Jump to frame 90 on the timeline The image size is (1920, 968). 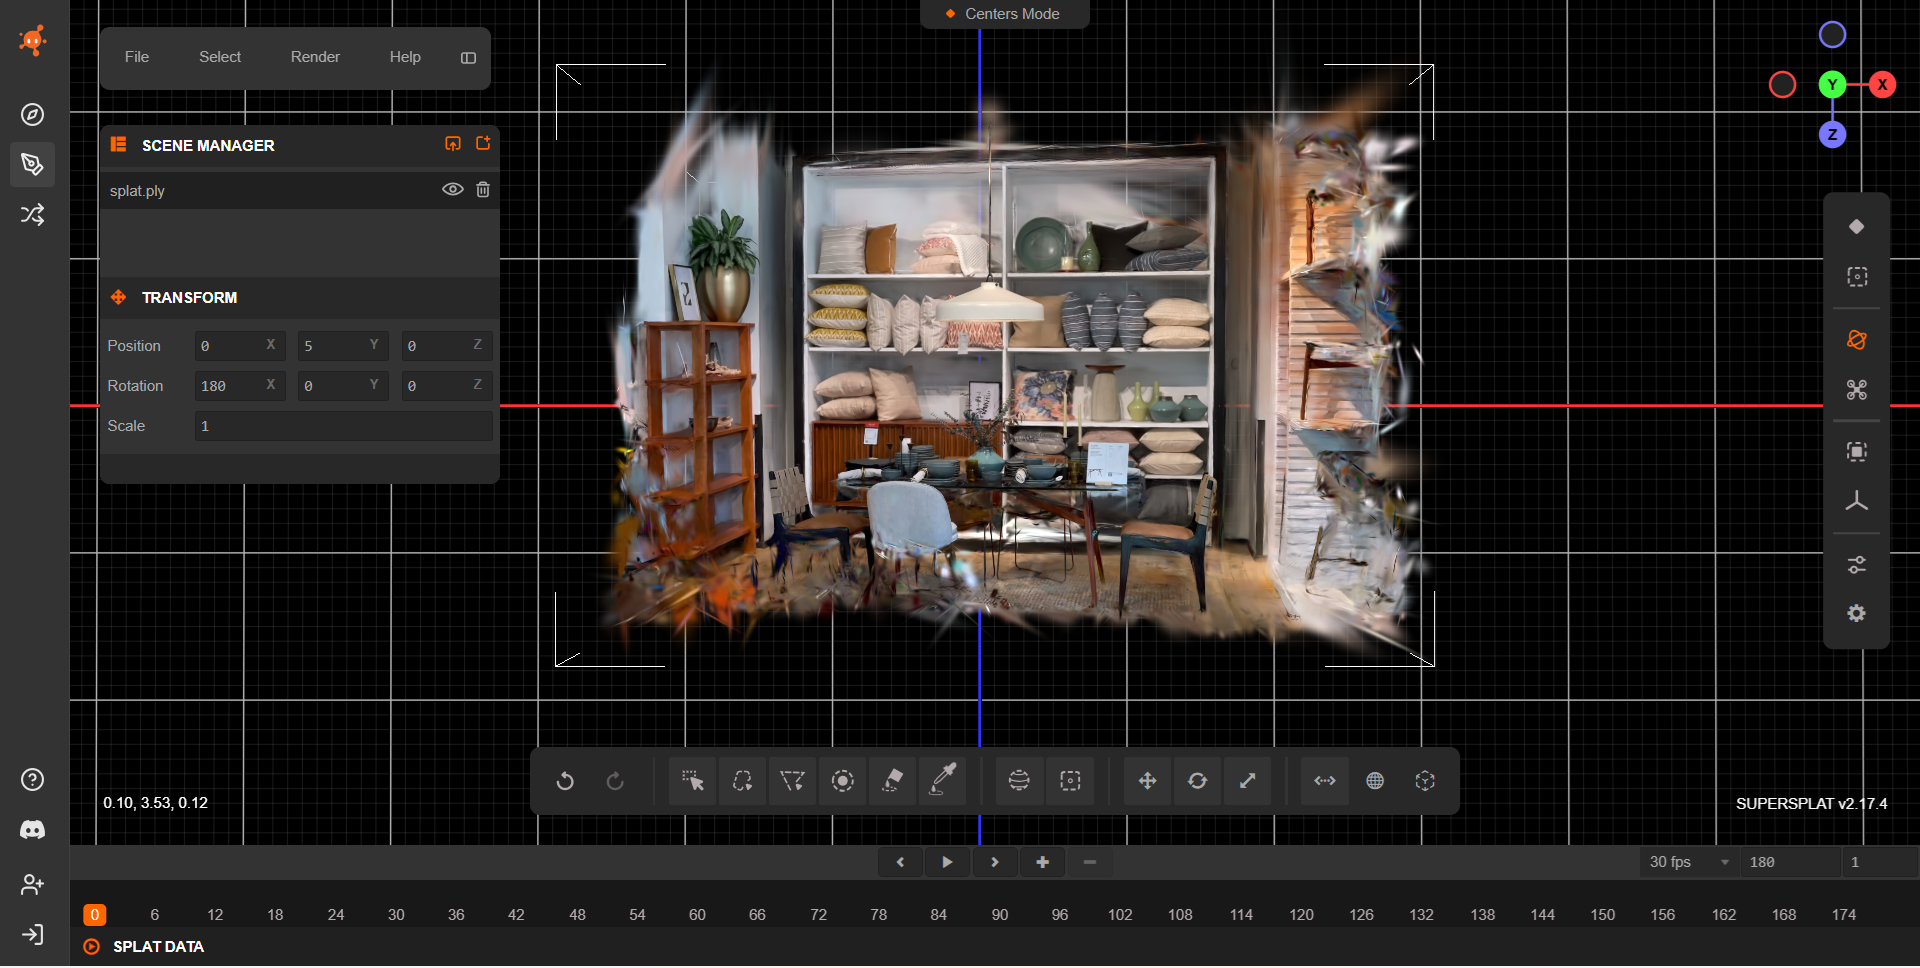point(999,915)
